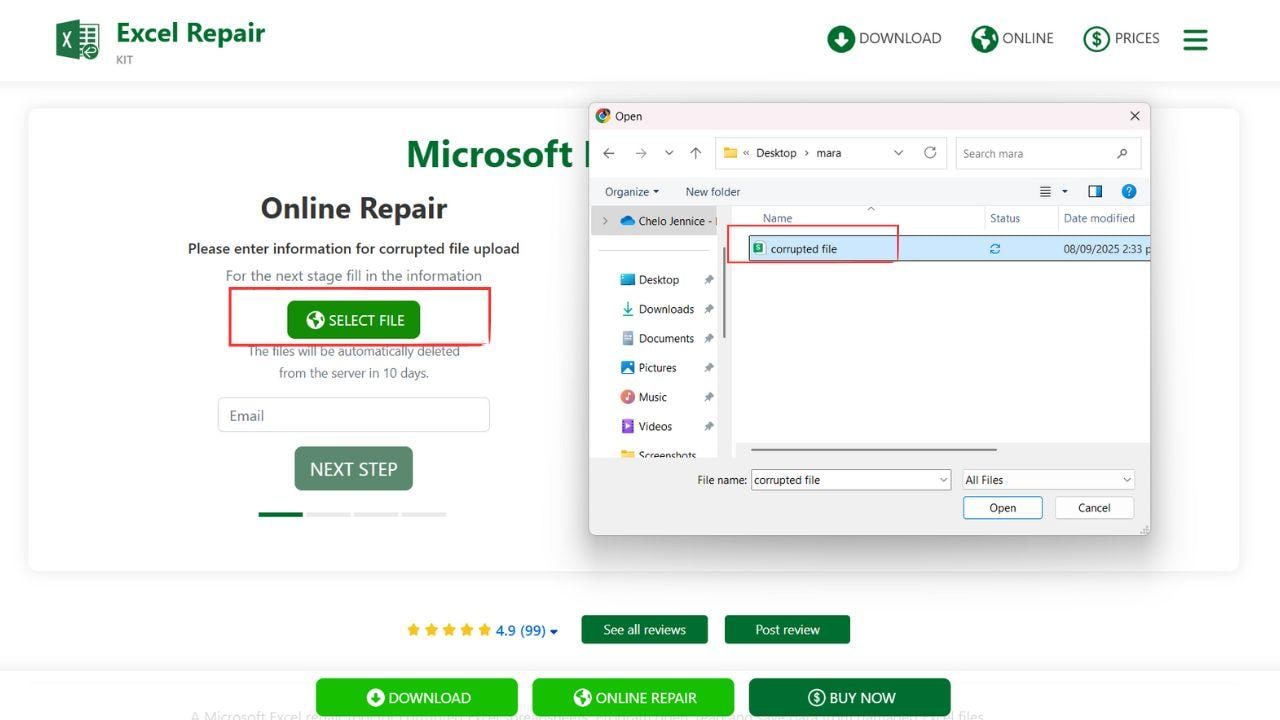1280x720 pixels.
Task: Expand the File name dropdown arrow
Action: coord(943,480)
